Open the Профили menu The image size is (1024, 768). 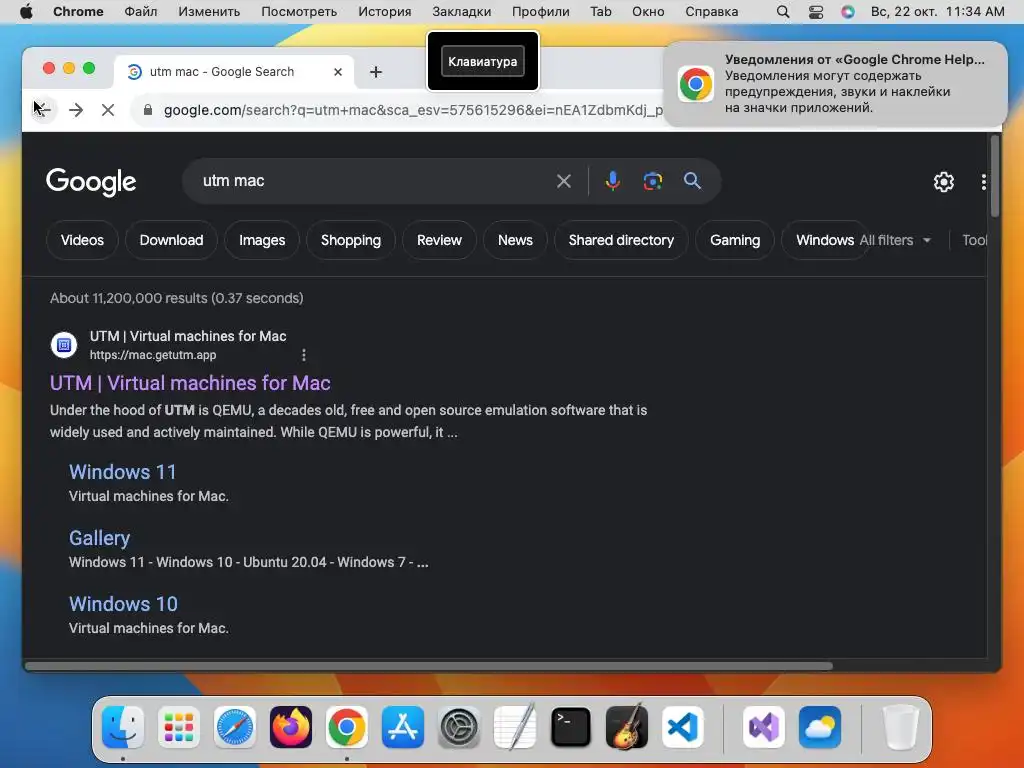coord(541,12)
